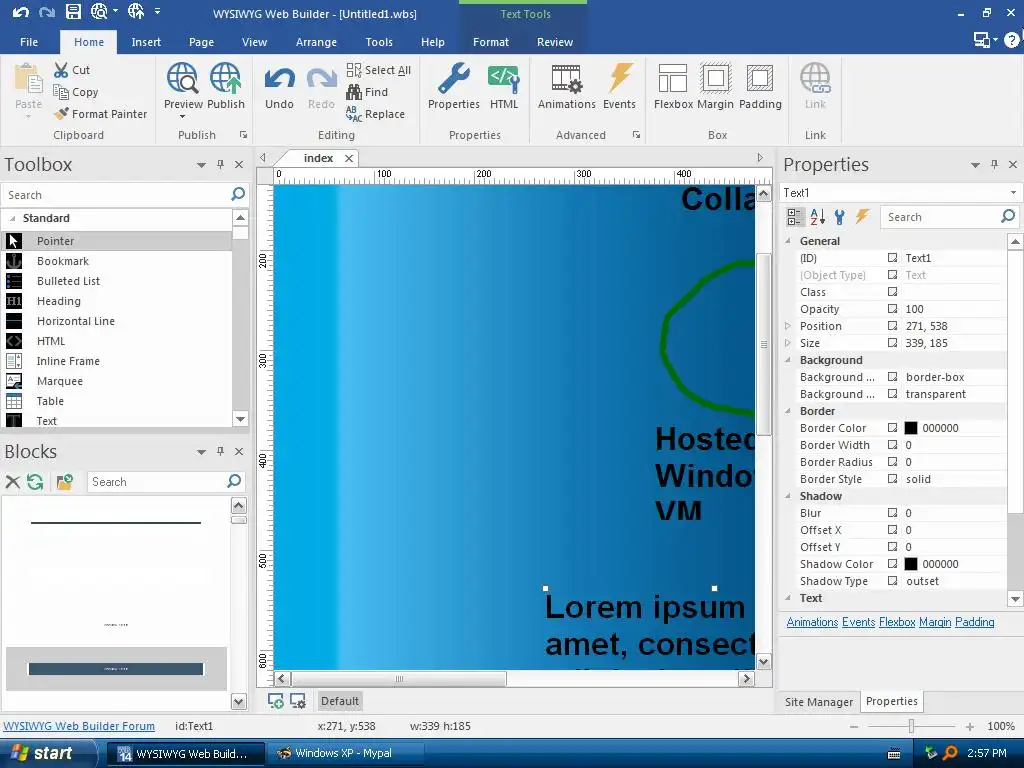
Task: Click the Animations link in Properties
Action: click(812, 622)
